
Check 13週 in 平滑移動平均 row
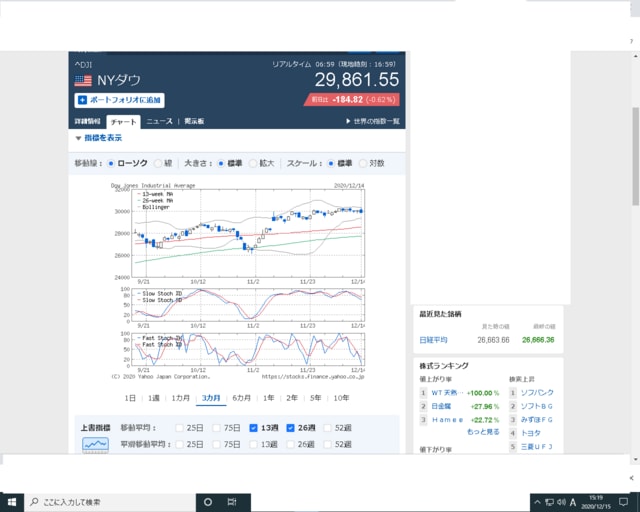tap(253, 444)
